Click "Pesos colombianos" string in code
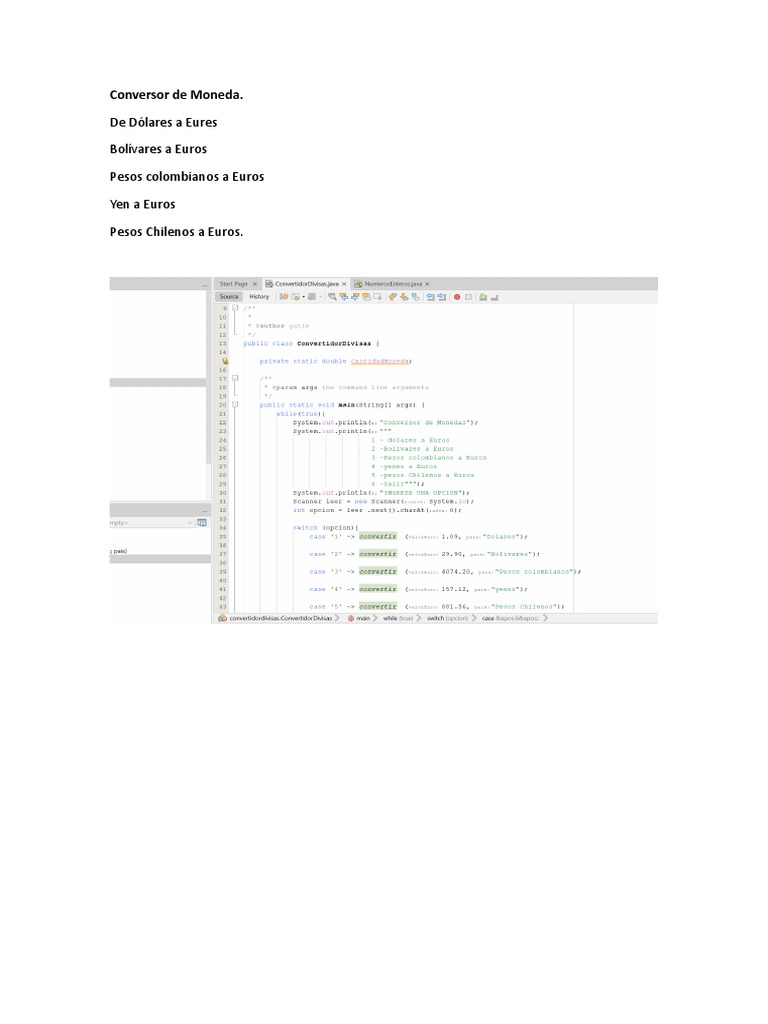 534,571
